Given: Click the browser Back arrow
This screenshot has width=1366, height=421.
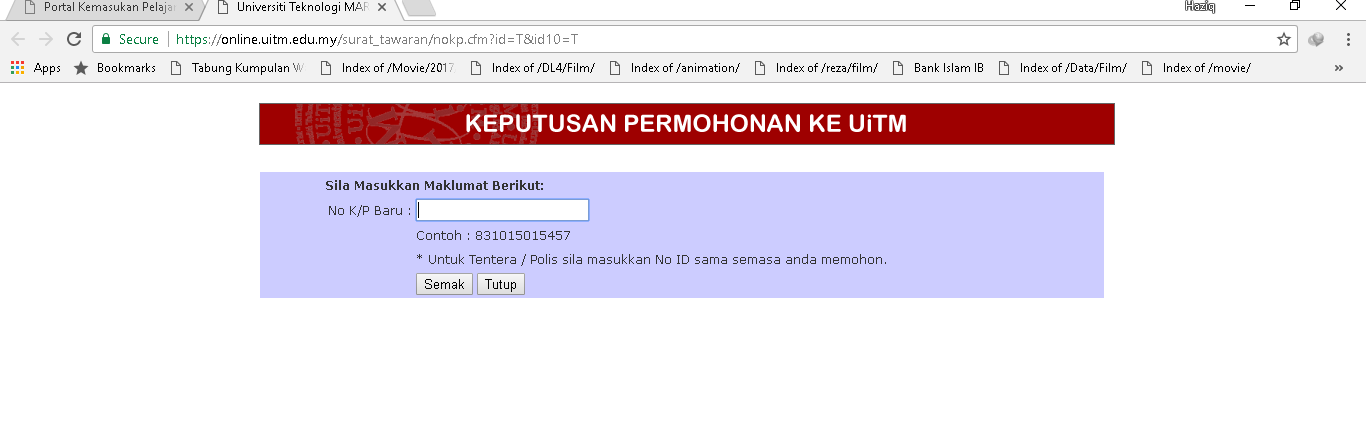Looking at the screenshot, I should pyautogui.click(x=18, y=39).
